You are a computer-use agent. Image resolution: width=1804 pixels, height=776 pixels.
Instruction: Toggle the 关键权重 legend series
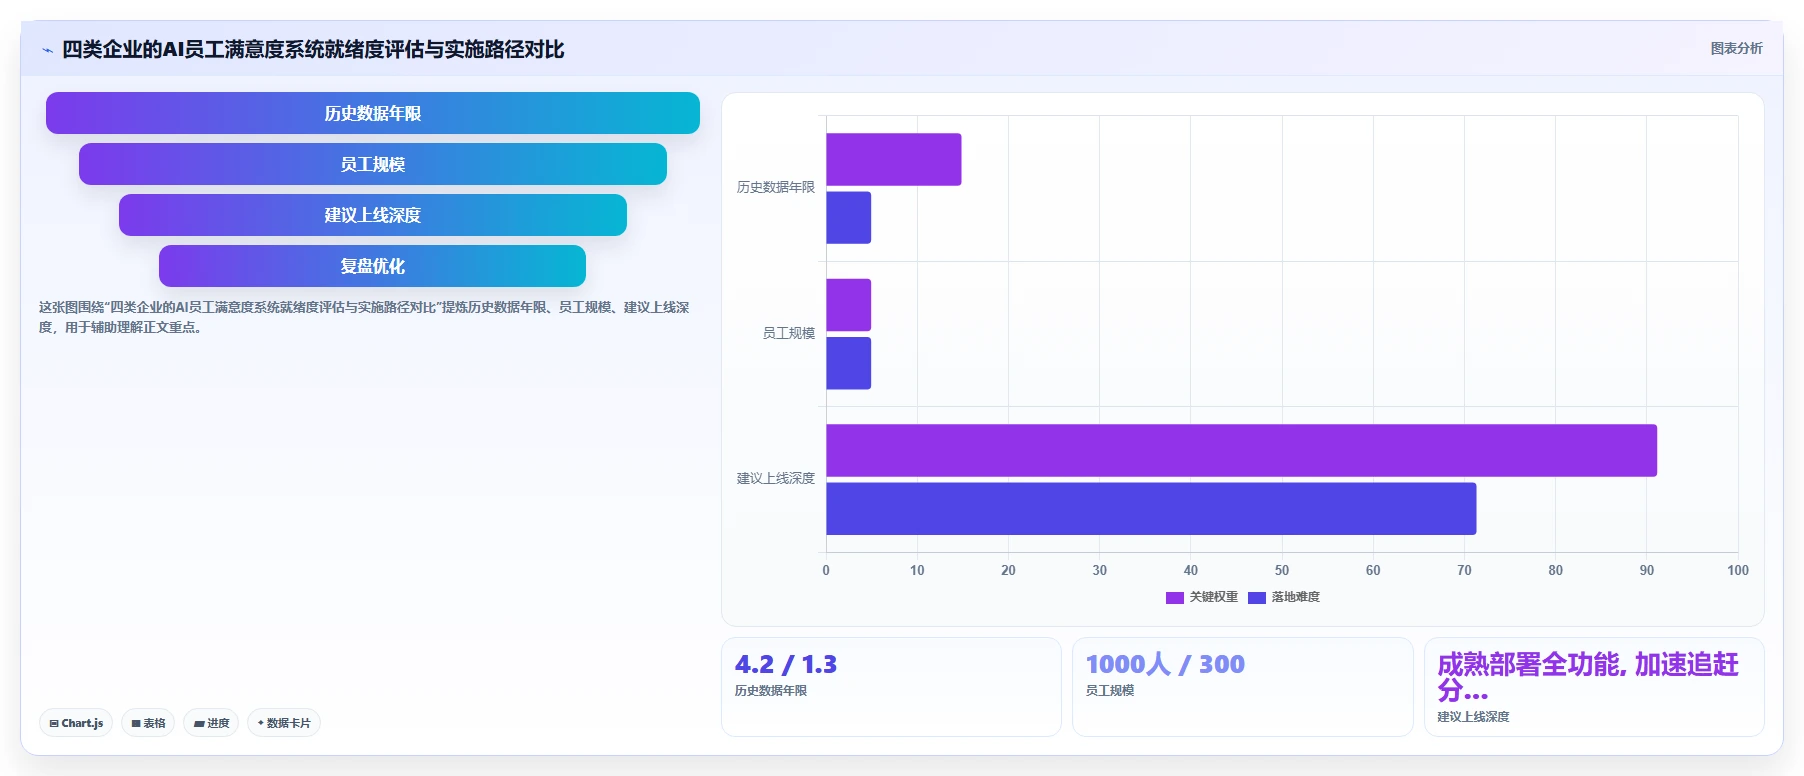click(1202, 597)
